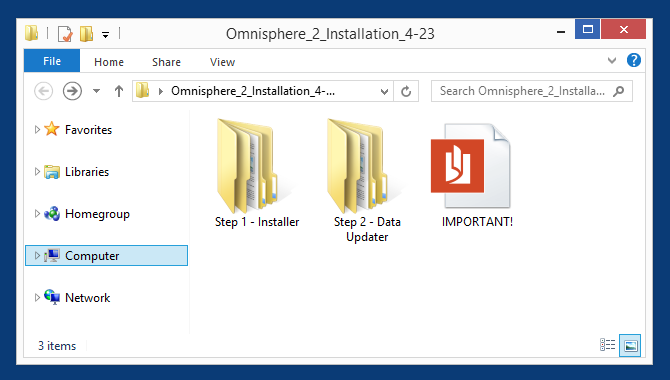Go forward with the Forward arrow button
The height and width of the screenshot is (380, 670).
click(72, 91)
